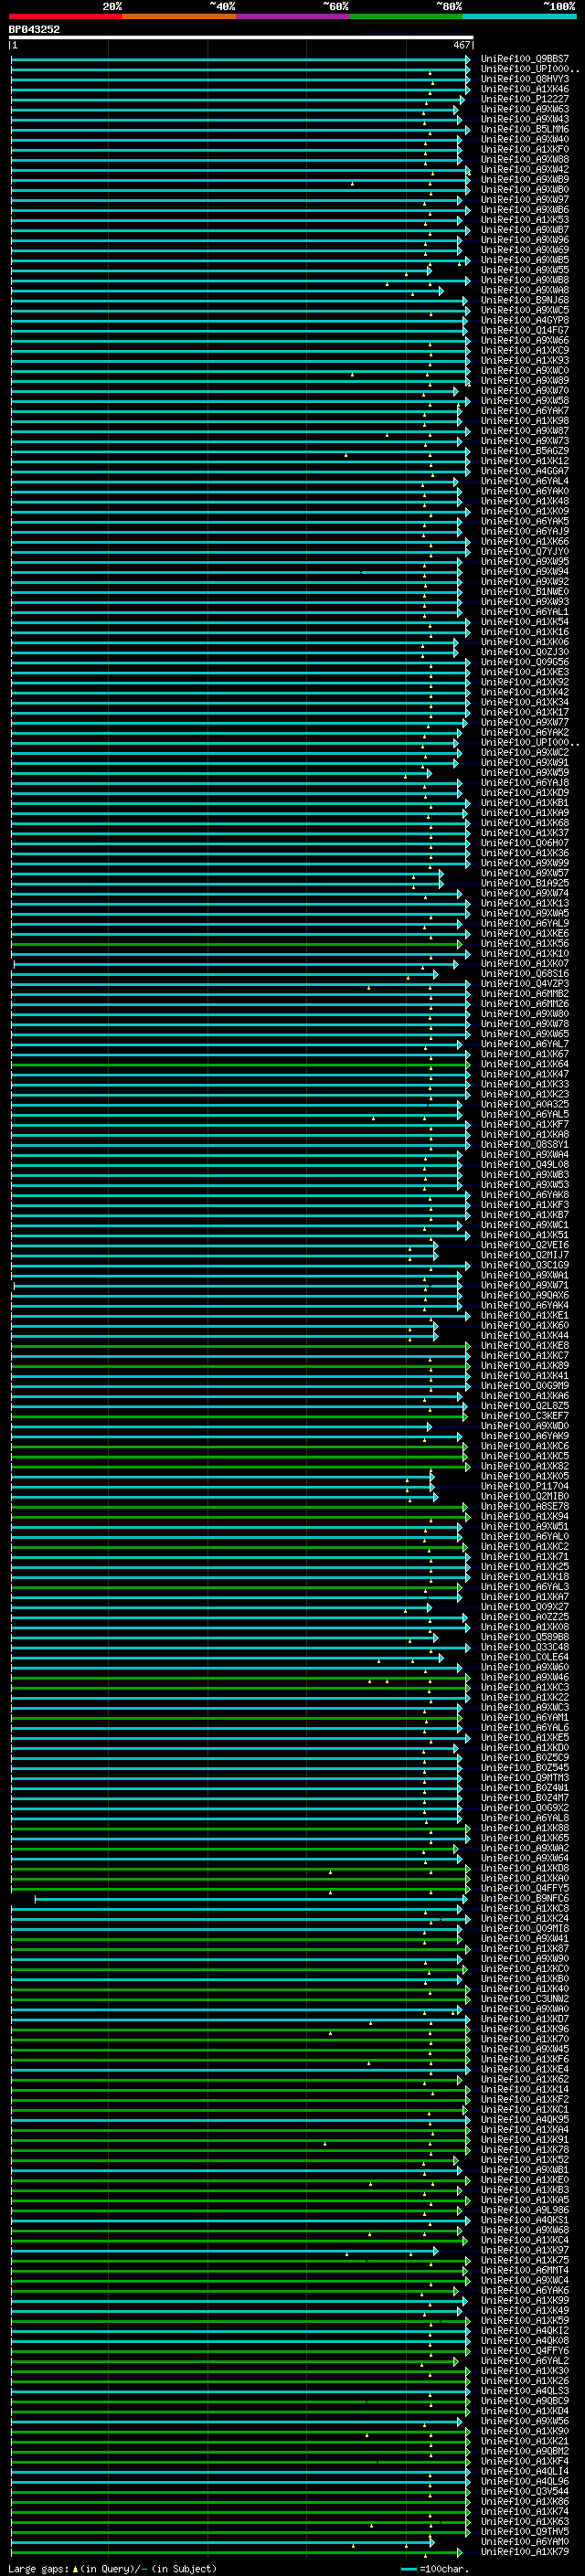Click the orange ~40% identity legend bar
Screen dimensions: 585x2576
180,16
